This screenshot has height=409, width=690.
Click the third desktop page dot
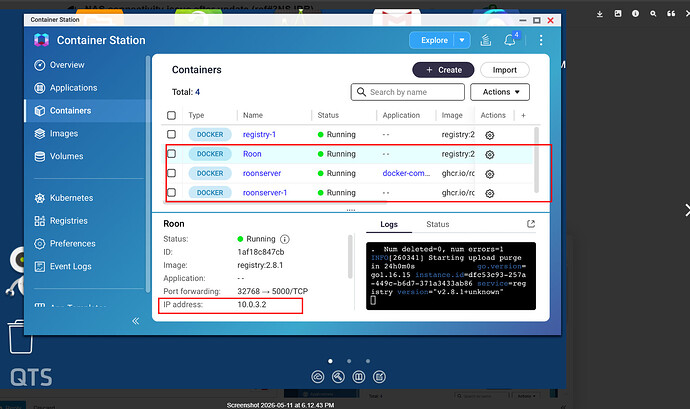pyautogui.click(x=368, y=361)
